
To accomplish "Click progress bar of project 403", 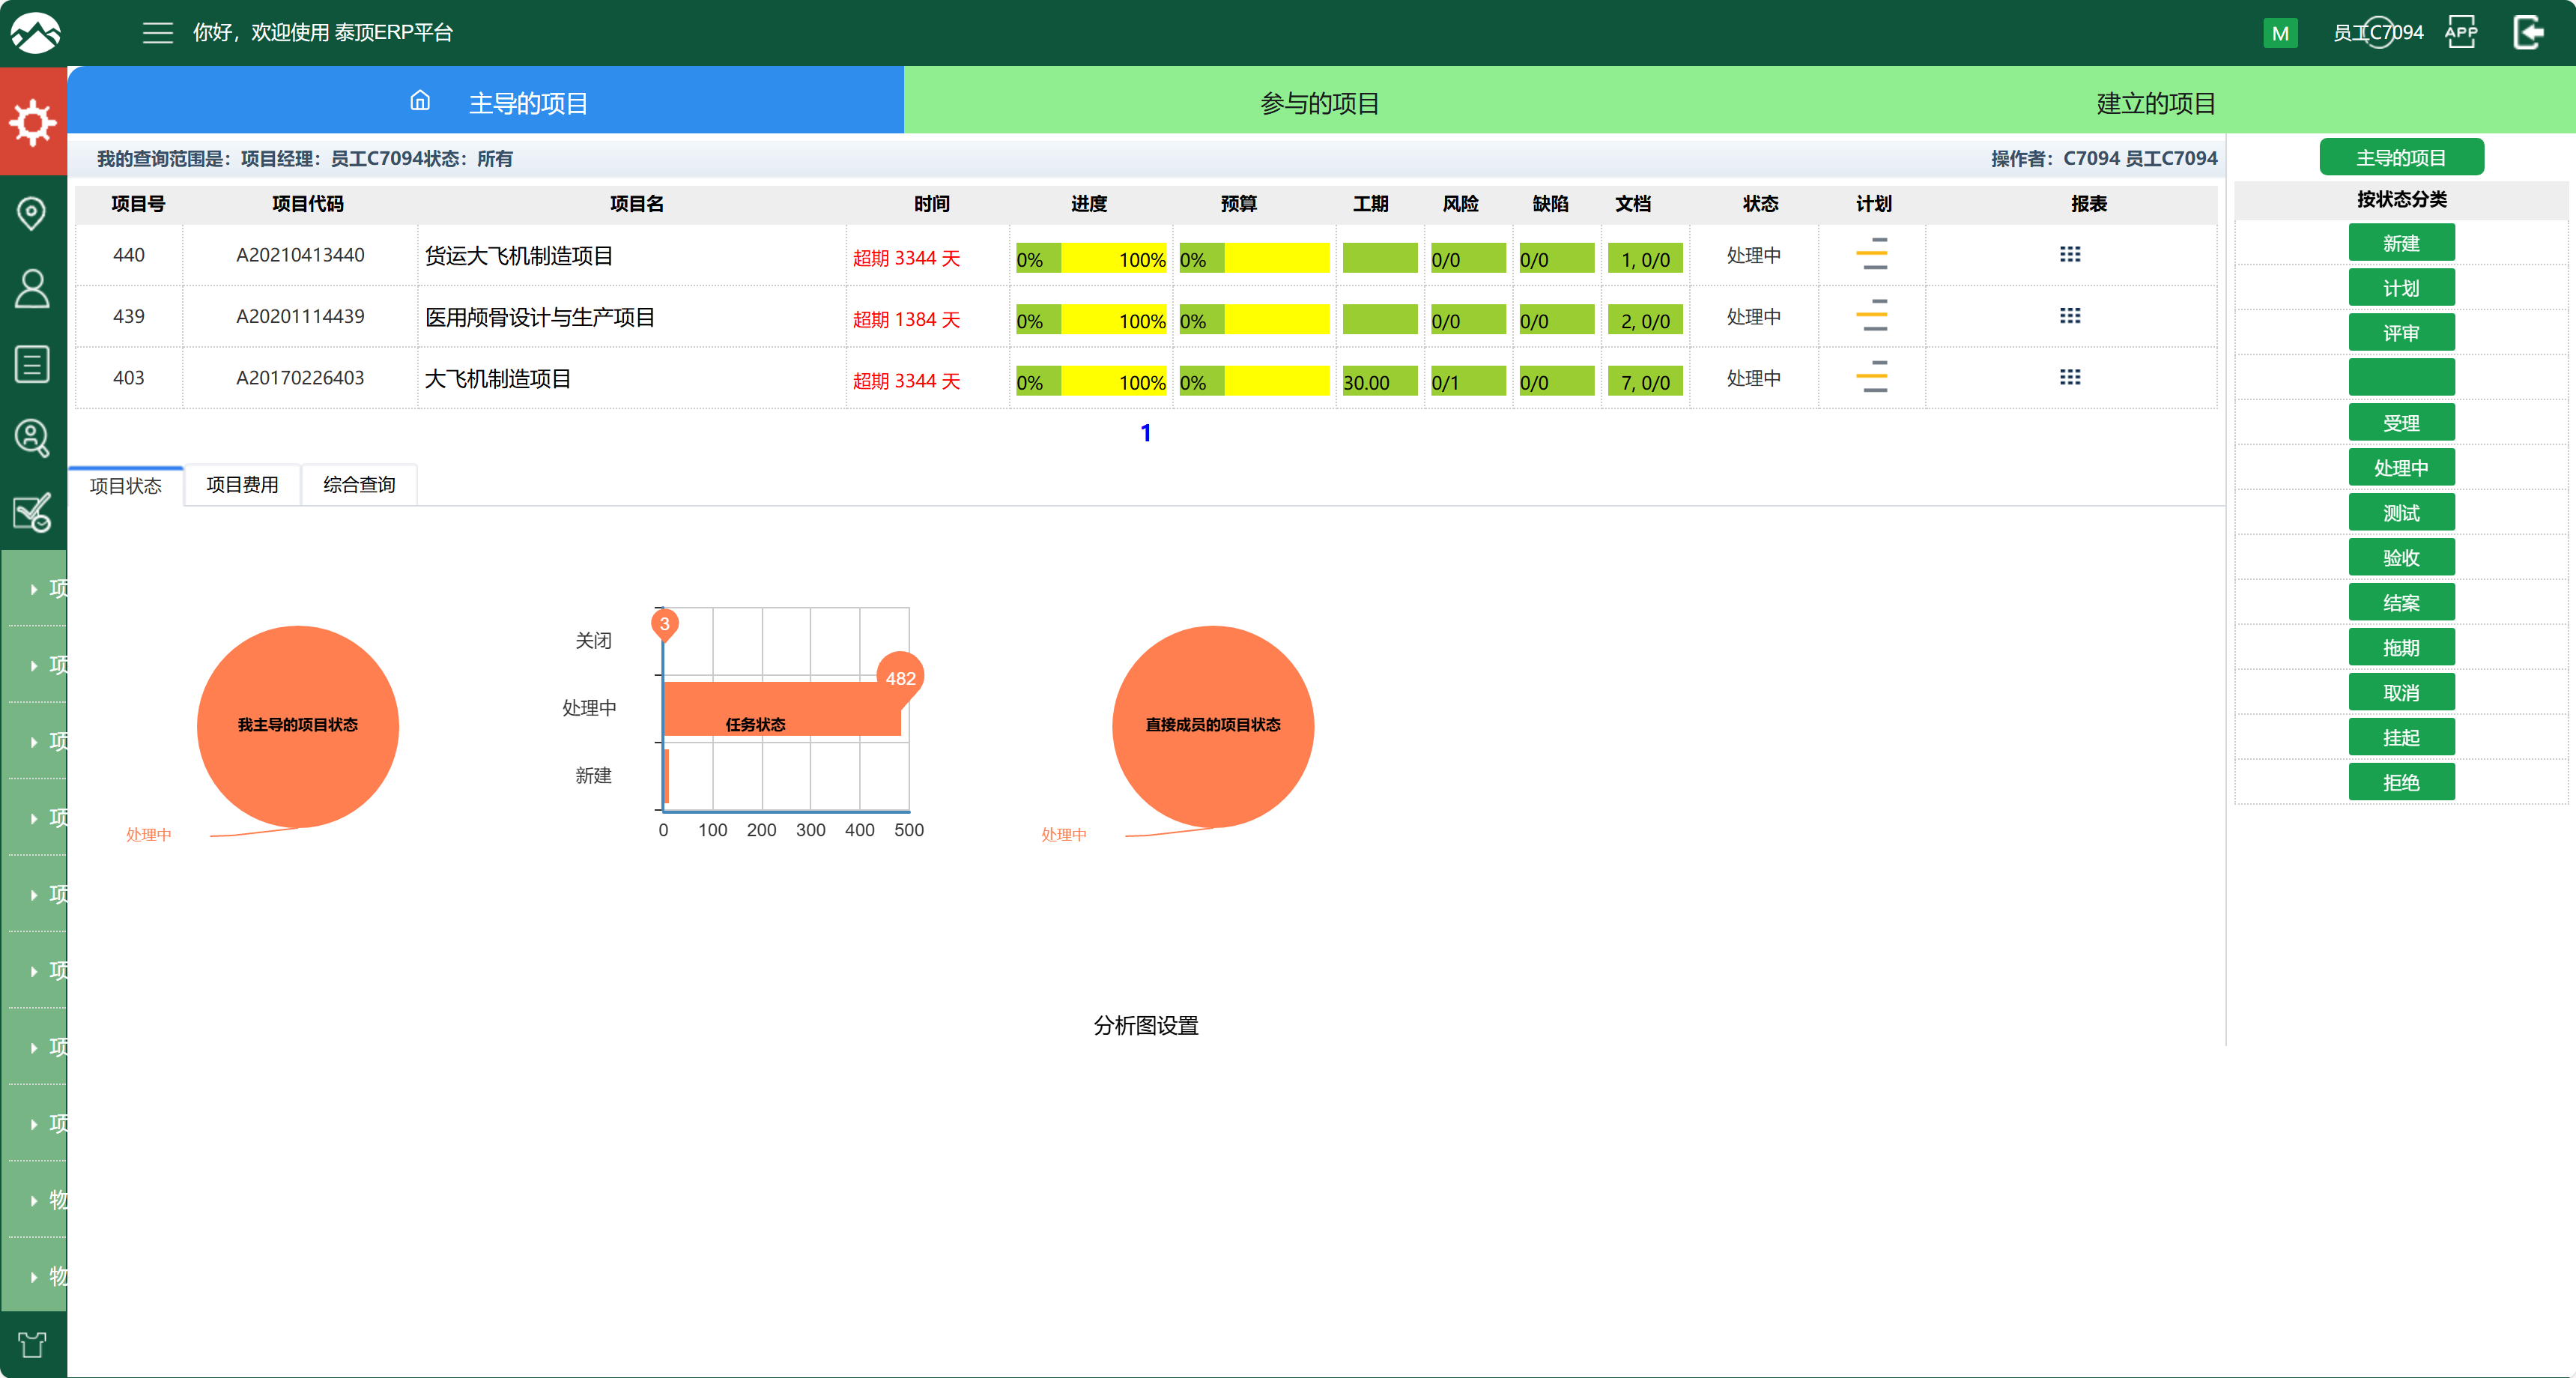I will pyautogui.click(x=1091, y=382).
